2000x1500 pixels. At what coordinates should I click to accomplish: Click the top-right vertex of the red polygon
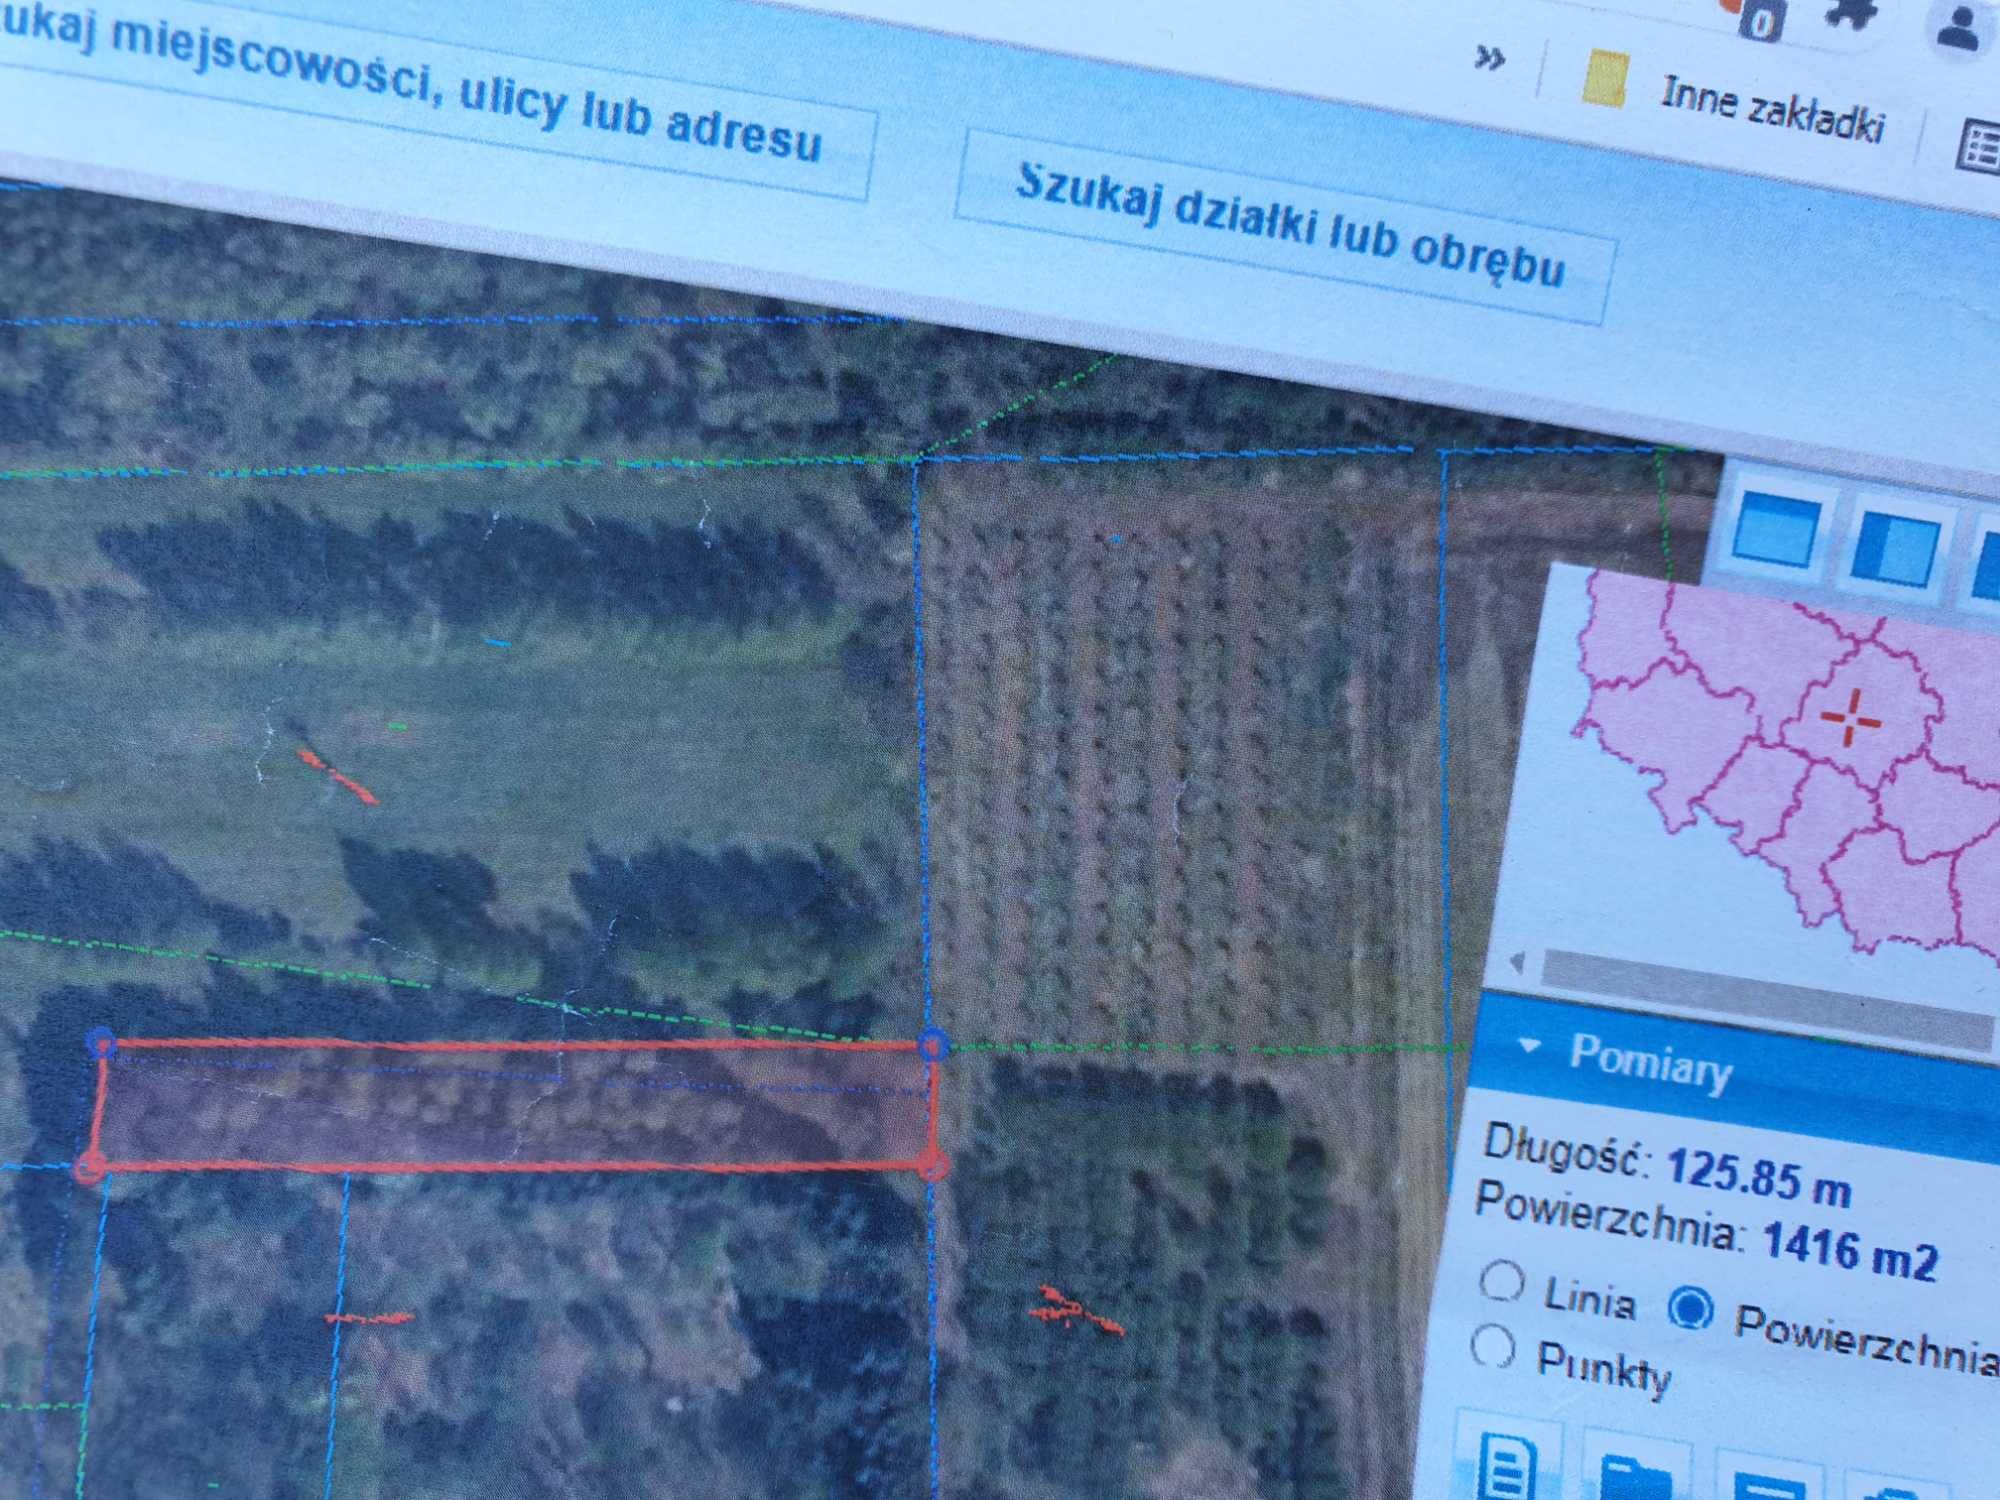tap(932, 1045)
